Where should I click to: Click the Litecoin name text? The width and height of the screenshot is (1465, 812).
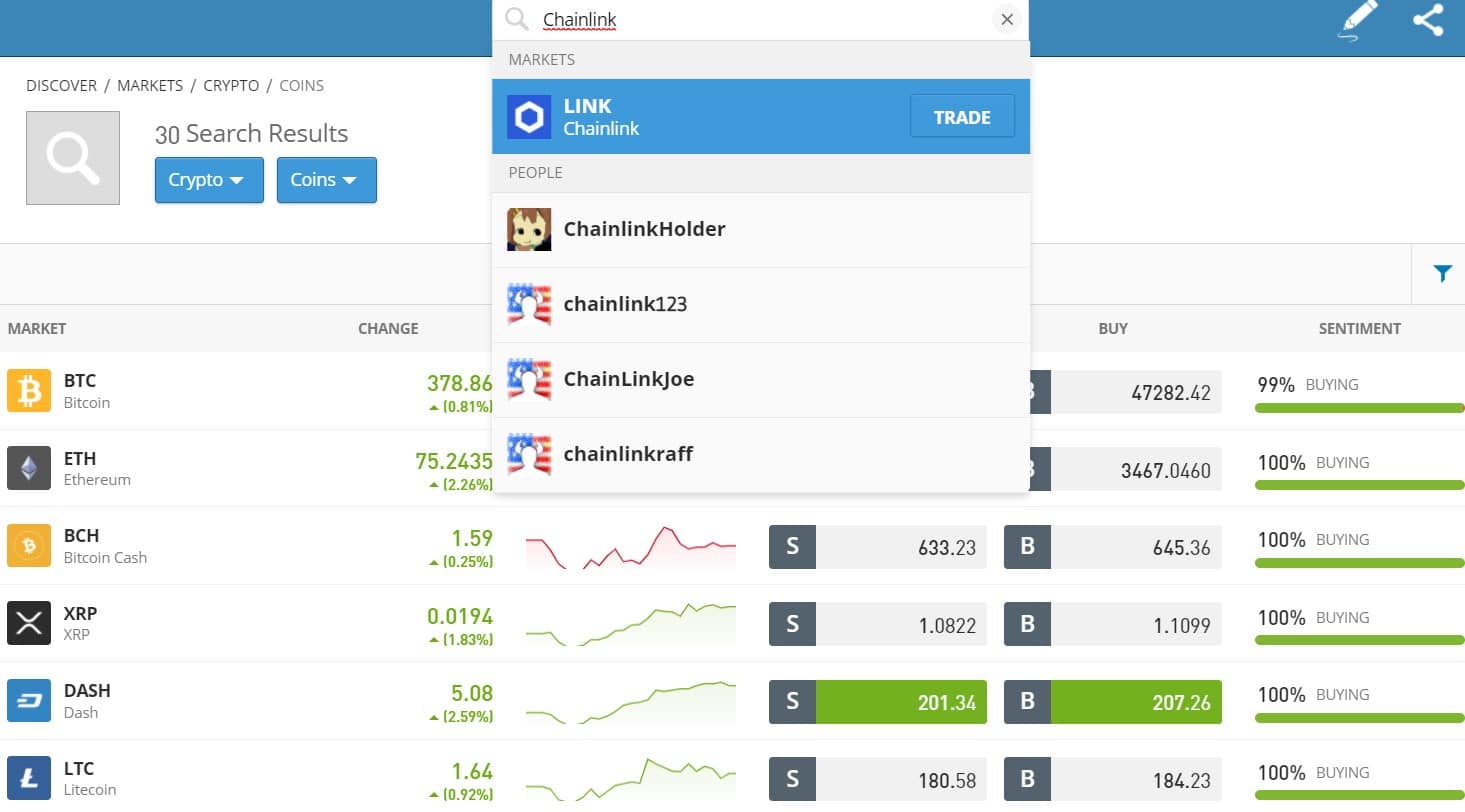click(x=90, y=790)
